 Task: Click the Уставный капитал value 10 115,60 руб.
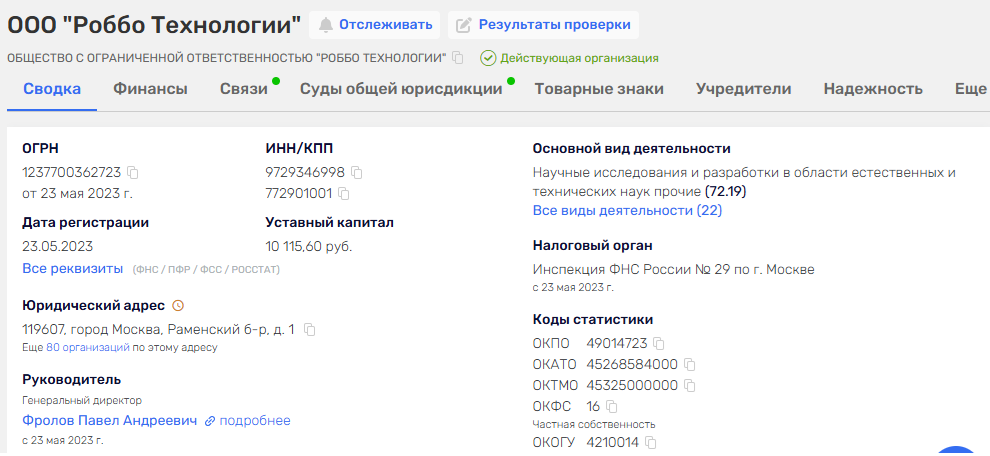(309, 246)
